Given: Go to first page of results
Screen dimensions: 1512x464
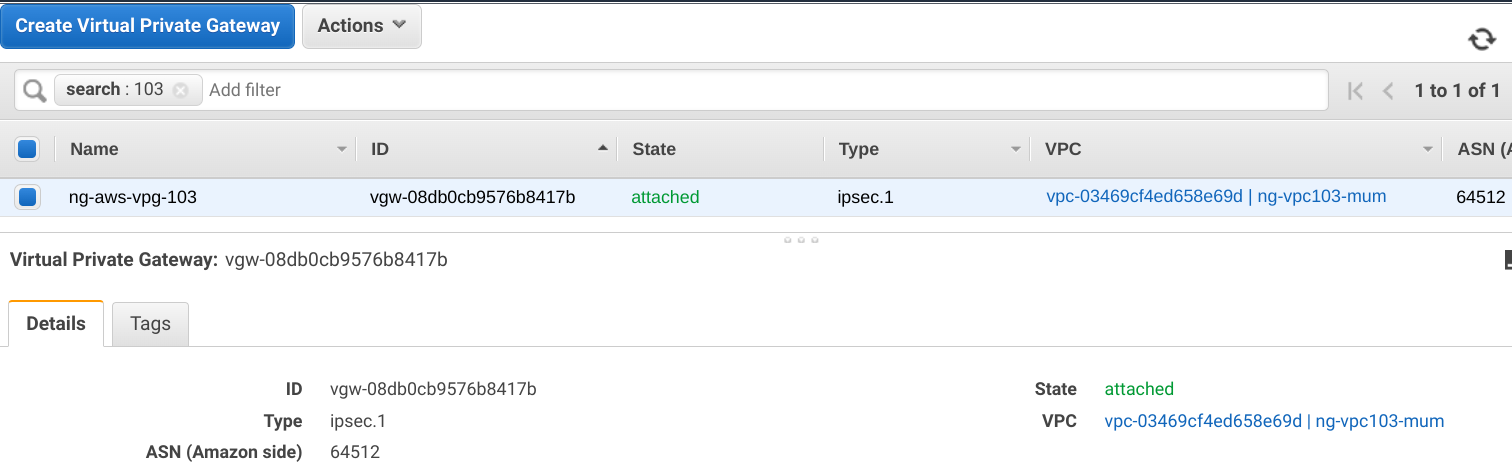Looking at the screenshot, I should coord(1355,91).
